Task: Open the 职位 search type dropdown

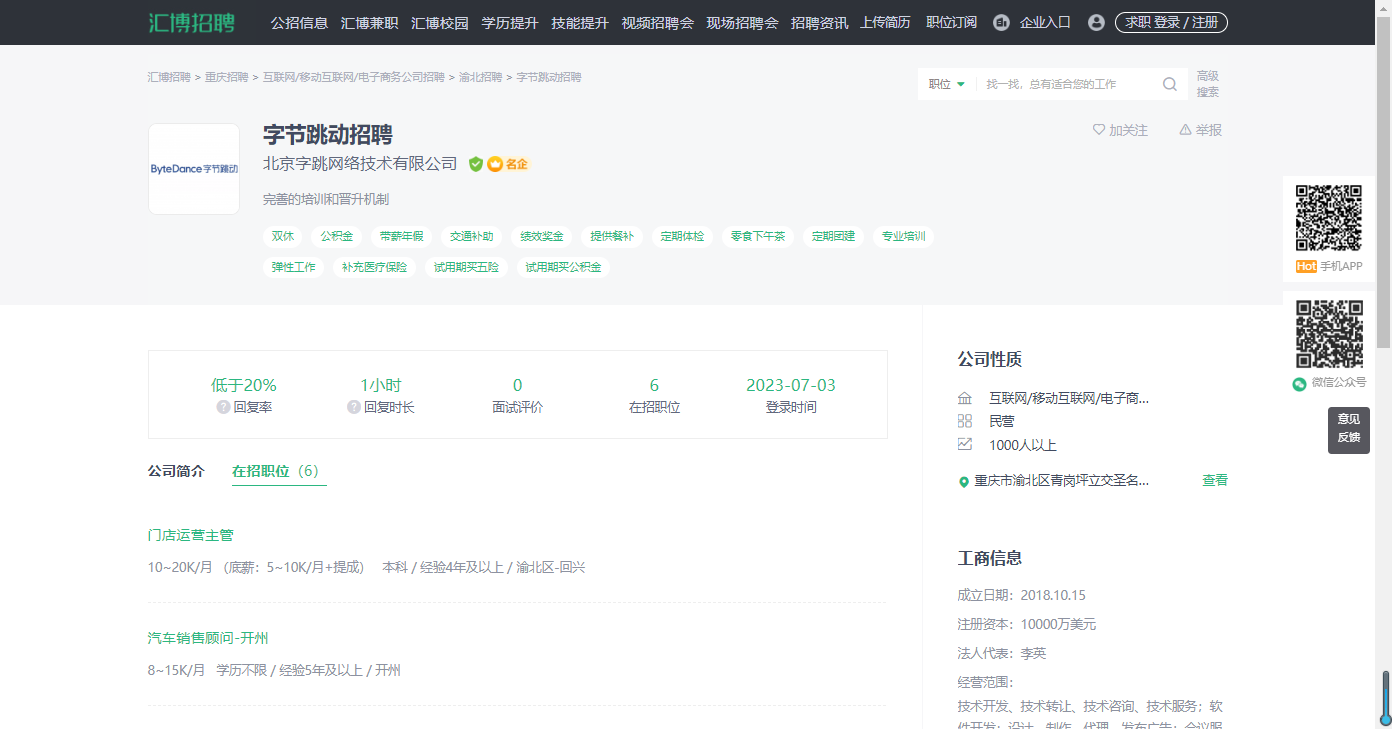Action: 946,84
